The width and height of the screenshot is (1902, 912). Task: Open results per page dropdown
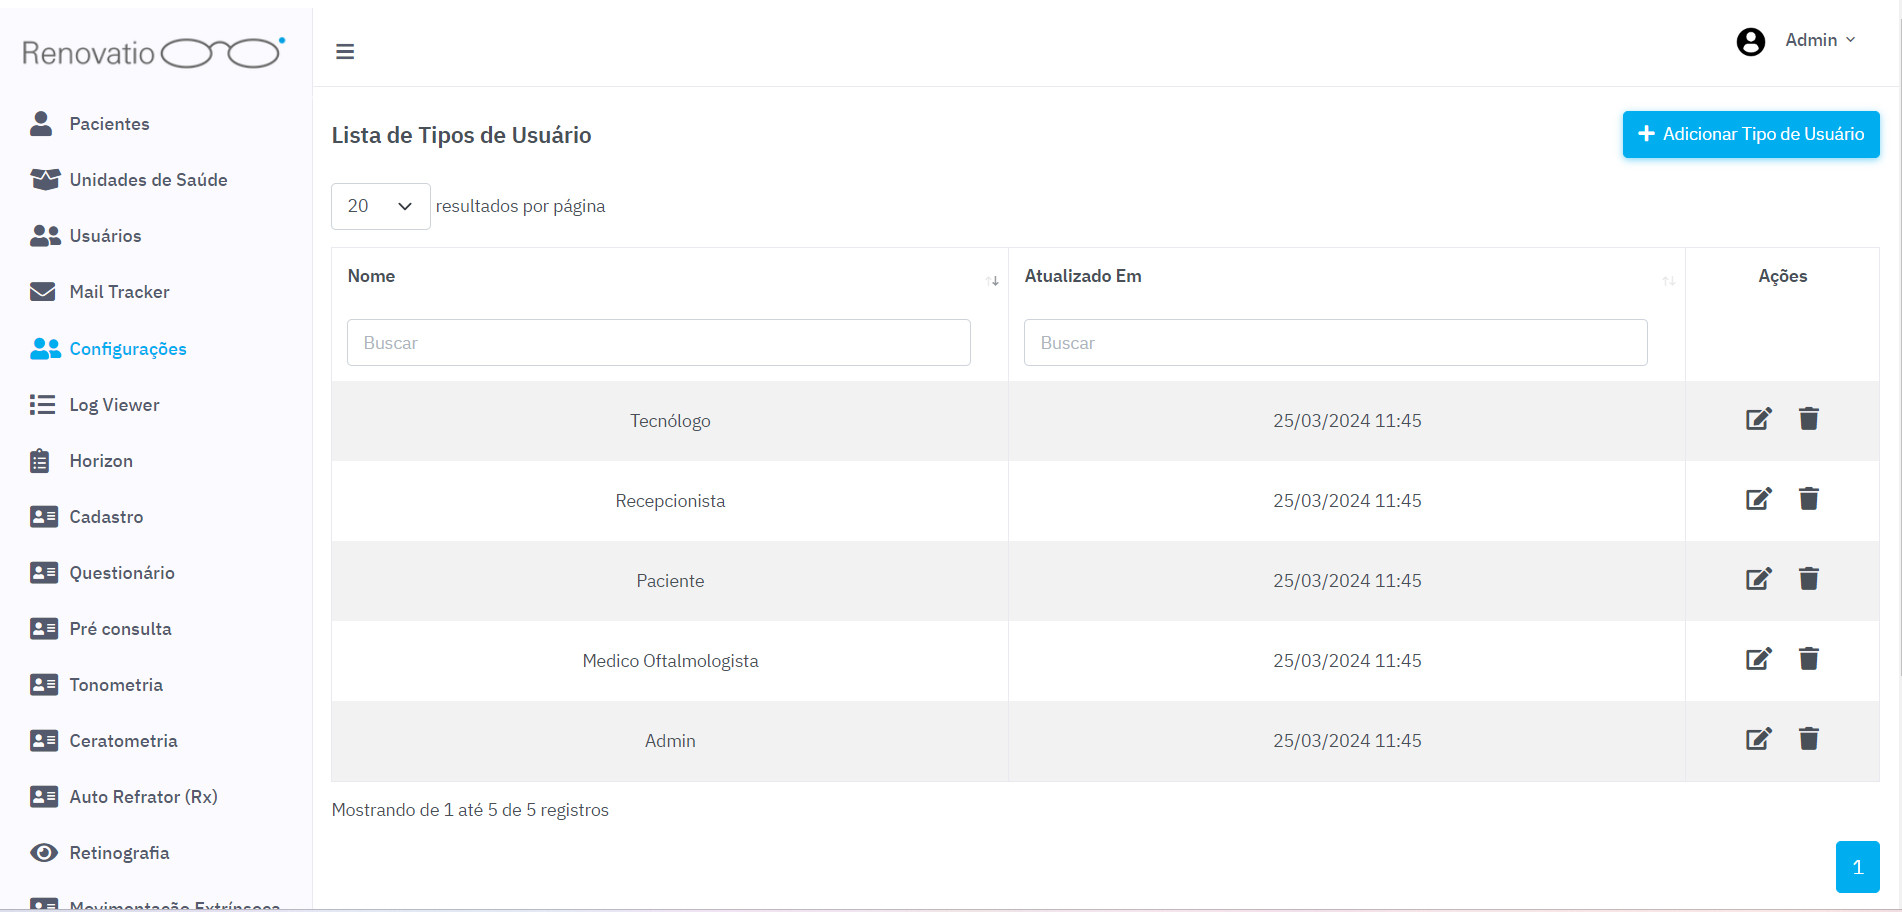click(x=380, y=206)
